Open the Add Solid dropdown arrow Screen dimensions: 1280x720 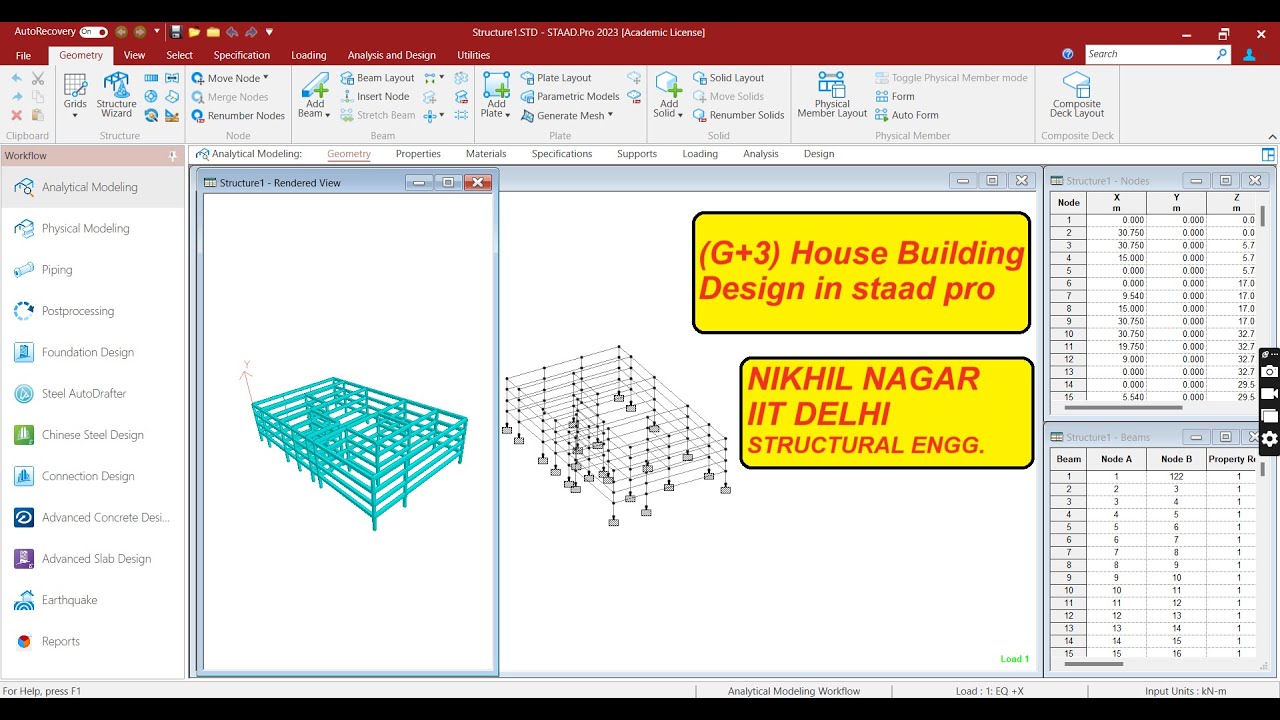tap(680, 114)
